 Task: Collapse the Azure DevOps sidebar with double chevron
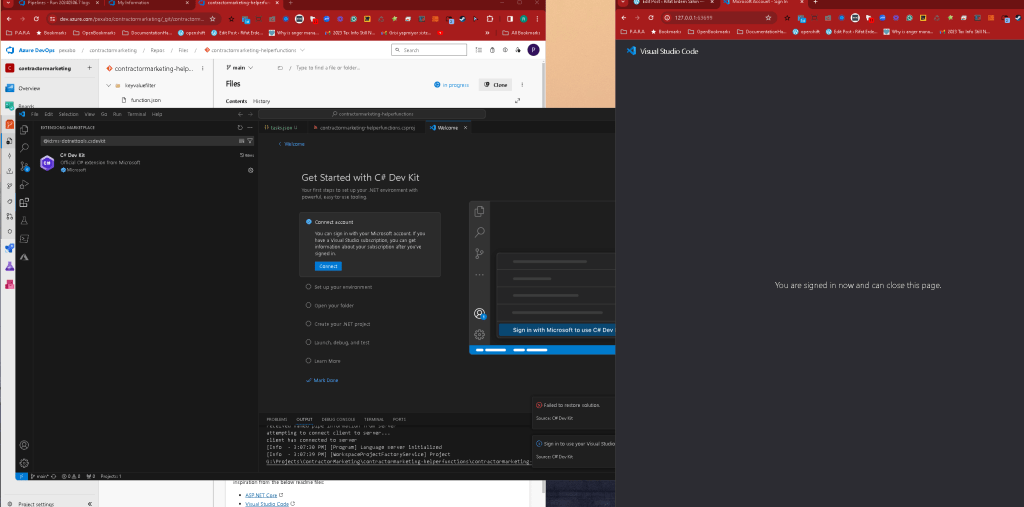(x=89, y=504)
